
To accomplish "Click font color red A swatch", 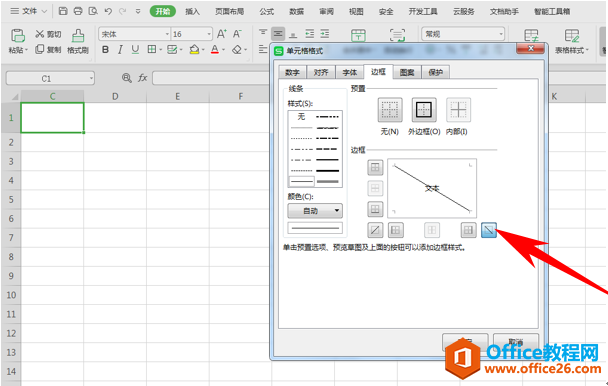I will [215, 50].
